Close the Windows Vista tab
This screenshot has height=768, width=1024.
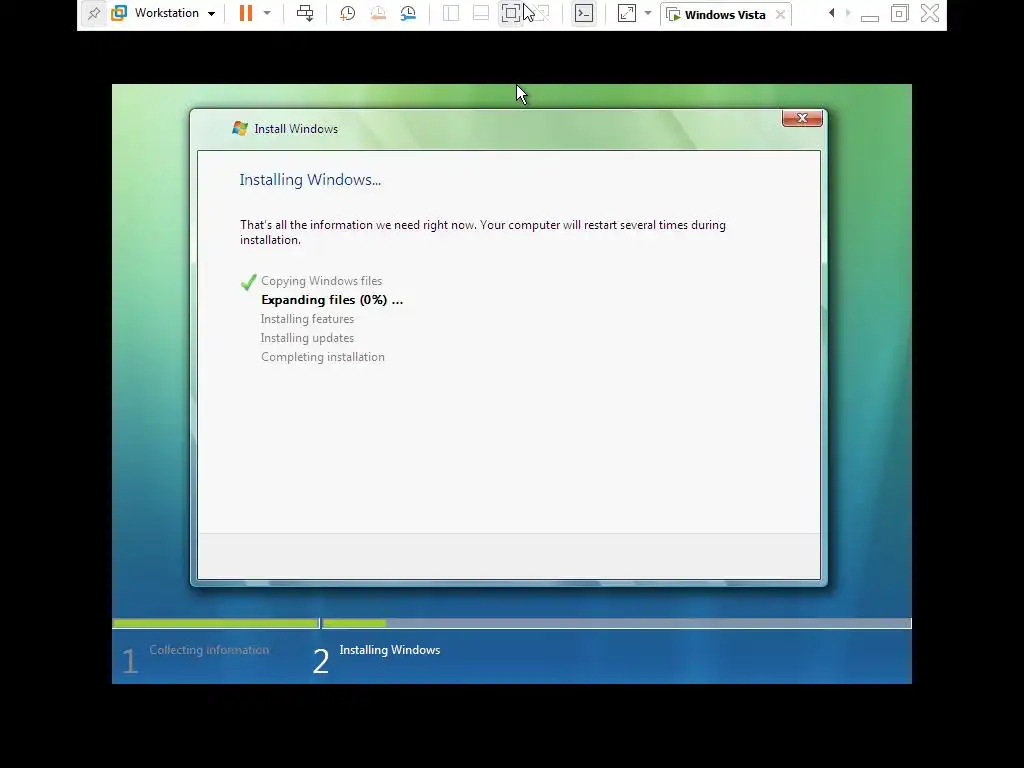point(780,14)
